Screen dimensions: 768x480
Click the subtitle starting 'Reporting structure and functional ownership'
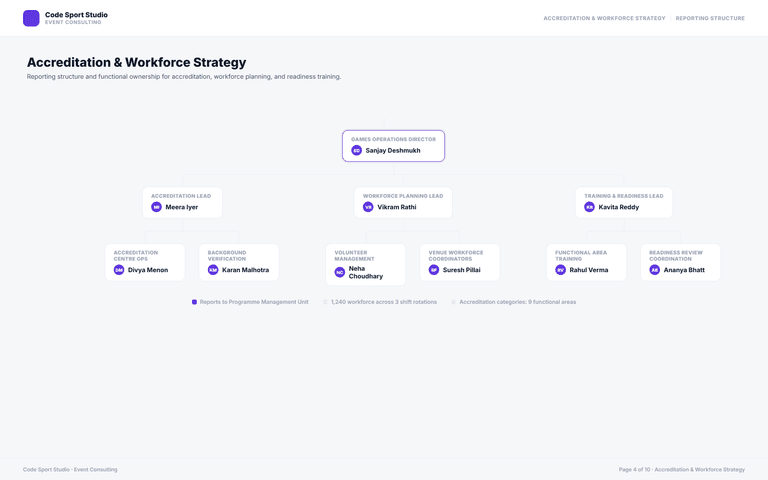point(184,77)
